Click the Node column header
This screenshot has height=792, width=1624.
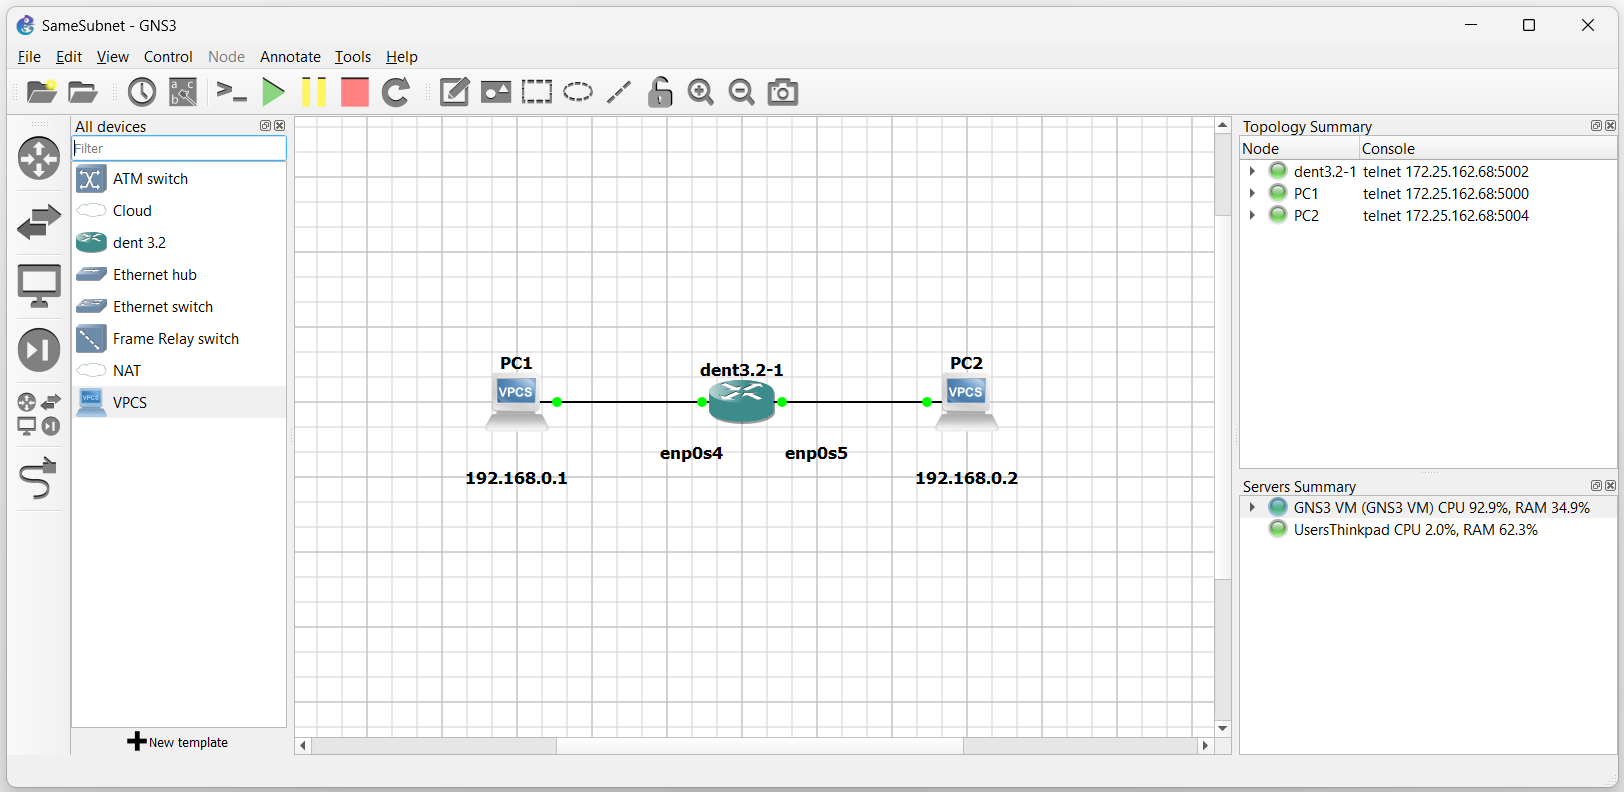point(1299,148)
